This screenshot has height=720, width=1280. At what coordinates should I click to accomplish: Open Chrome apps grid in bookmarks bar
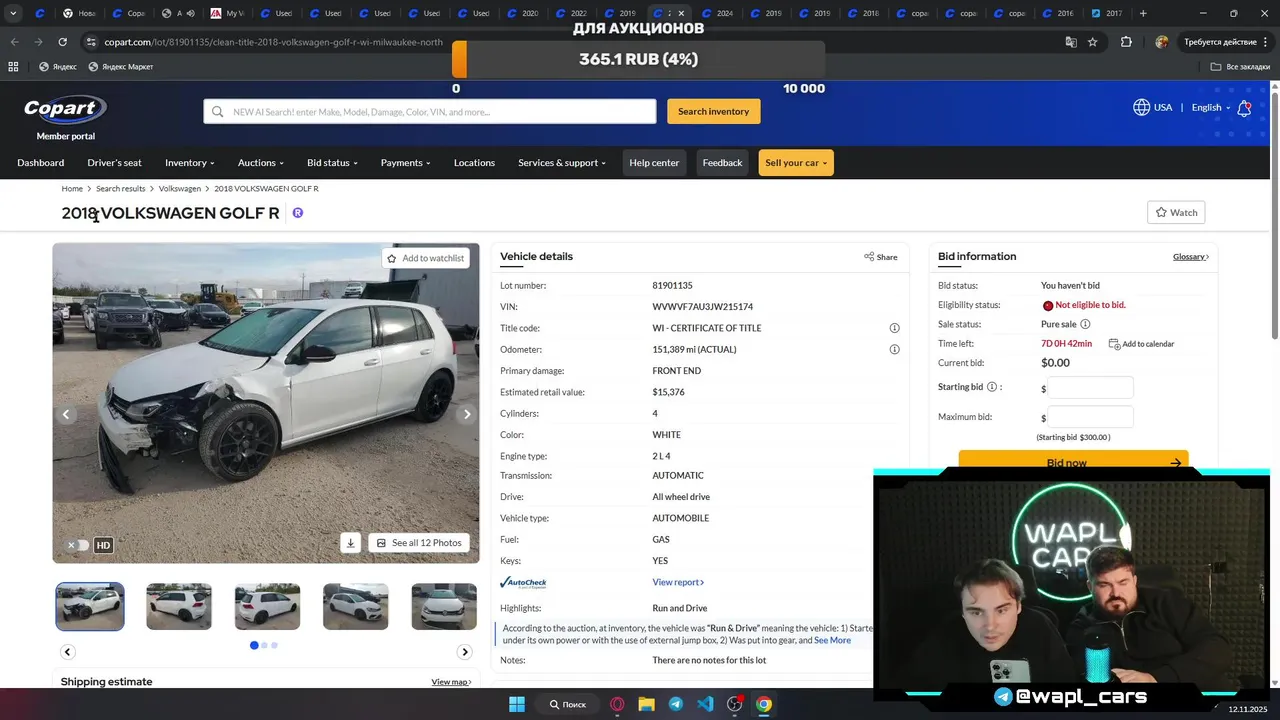point(13,67)
